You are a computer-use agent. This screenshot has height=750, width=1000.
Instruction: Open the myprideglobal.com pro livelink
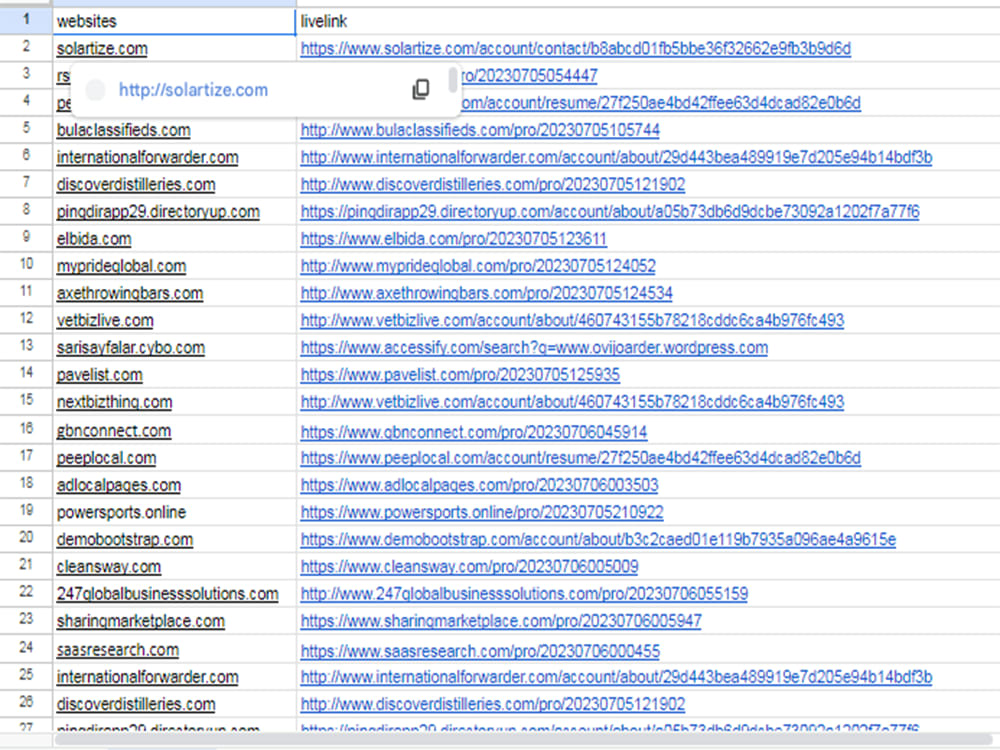pos(478,266)
